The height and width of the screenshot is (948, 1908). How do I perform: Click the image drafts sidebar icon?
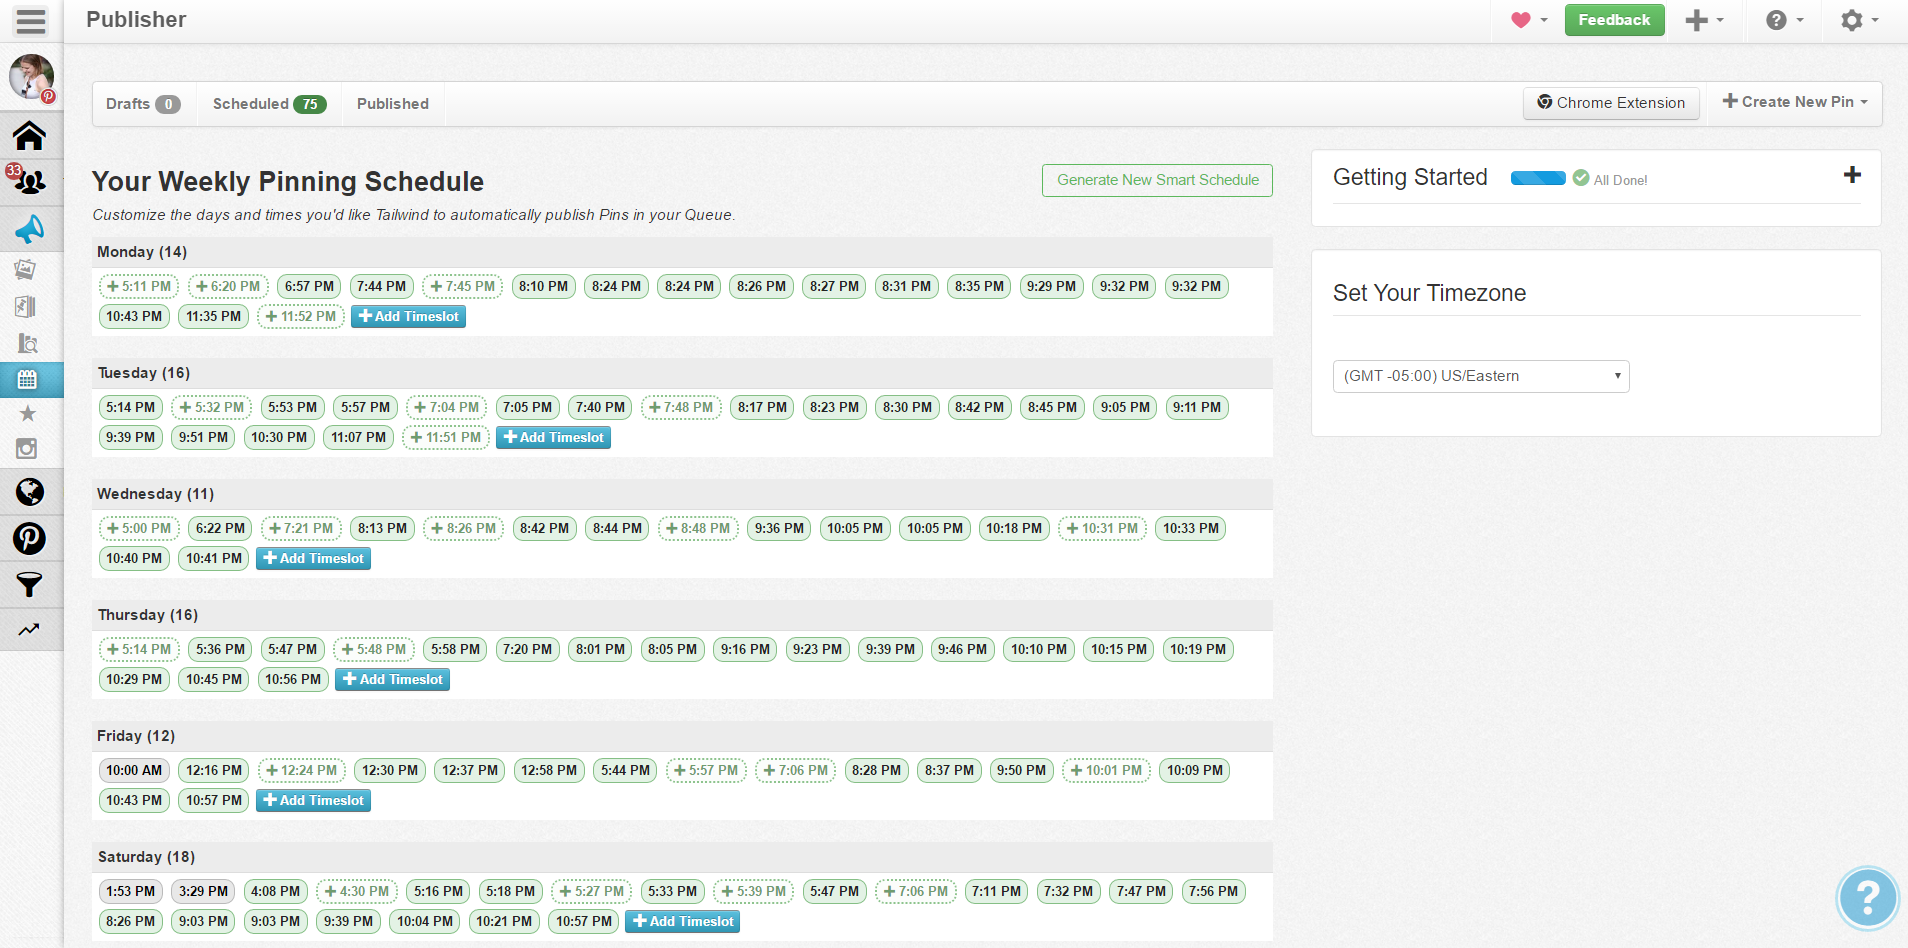pyautogui.click(x=26, y=269)
